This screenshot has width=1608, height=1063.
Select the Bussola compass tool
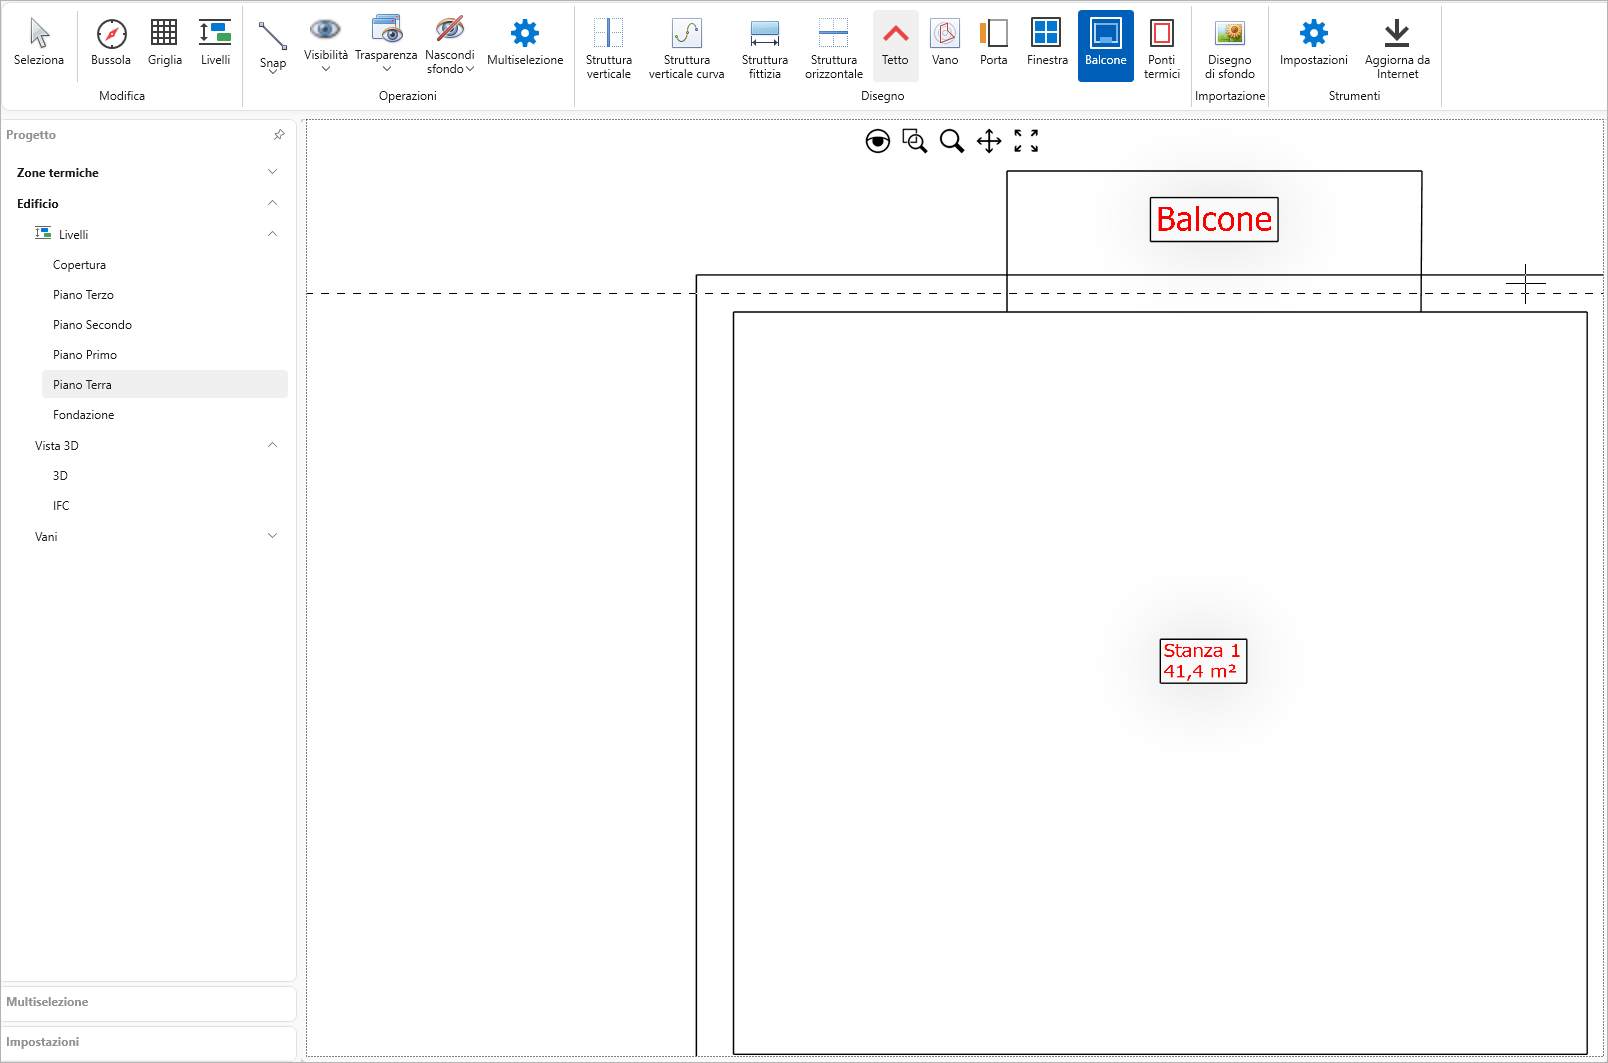111,43
